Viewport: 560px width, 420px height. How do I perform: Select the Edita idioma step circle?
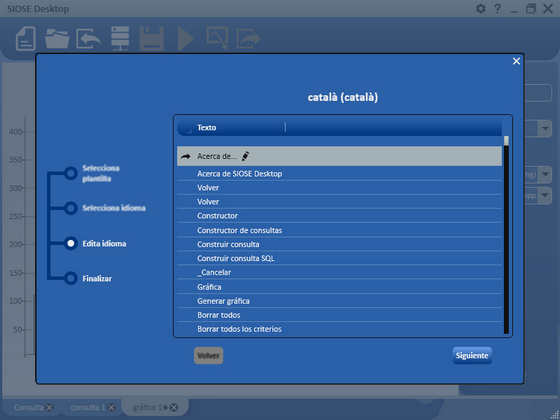click(71, 243)
